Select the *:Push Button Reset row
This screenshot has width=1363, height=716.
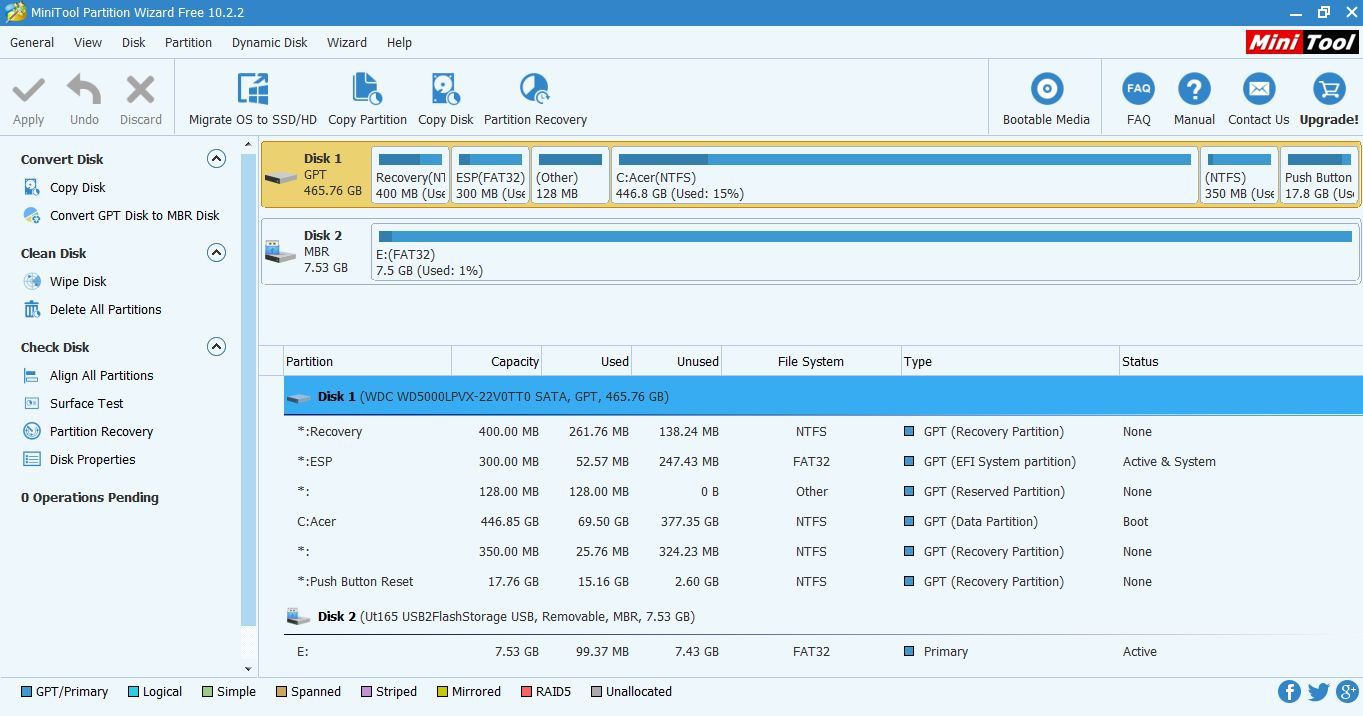click(823, 581)
